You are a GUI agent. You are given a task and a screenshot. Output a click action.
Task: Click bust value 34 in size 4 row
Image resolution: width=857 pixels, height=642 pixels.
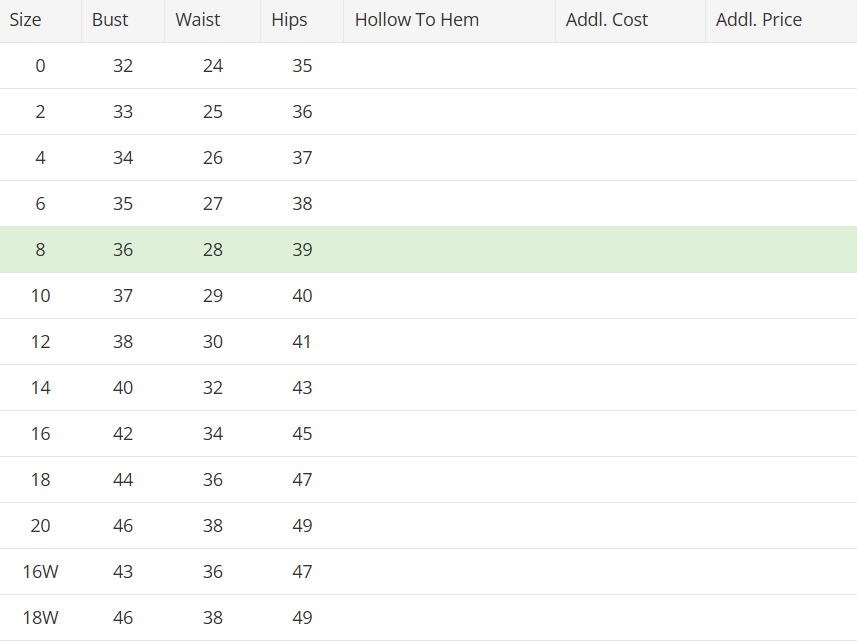(x=123, y=158)
